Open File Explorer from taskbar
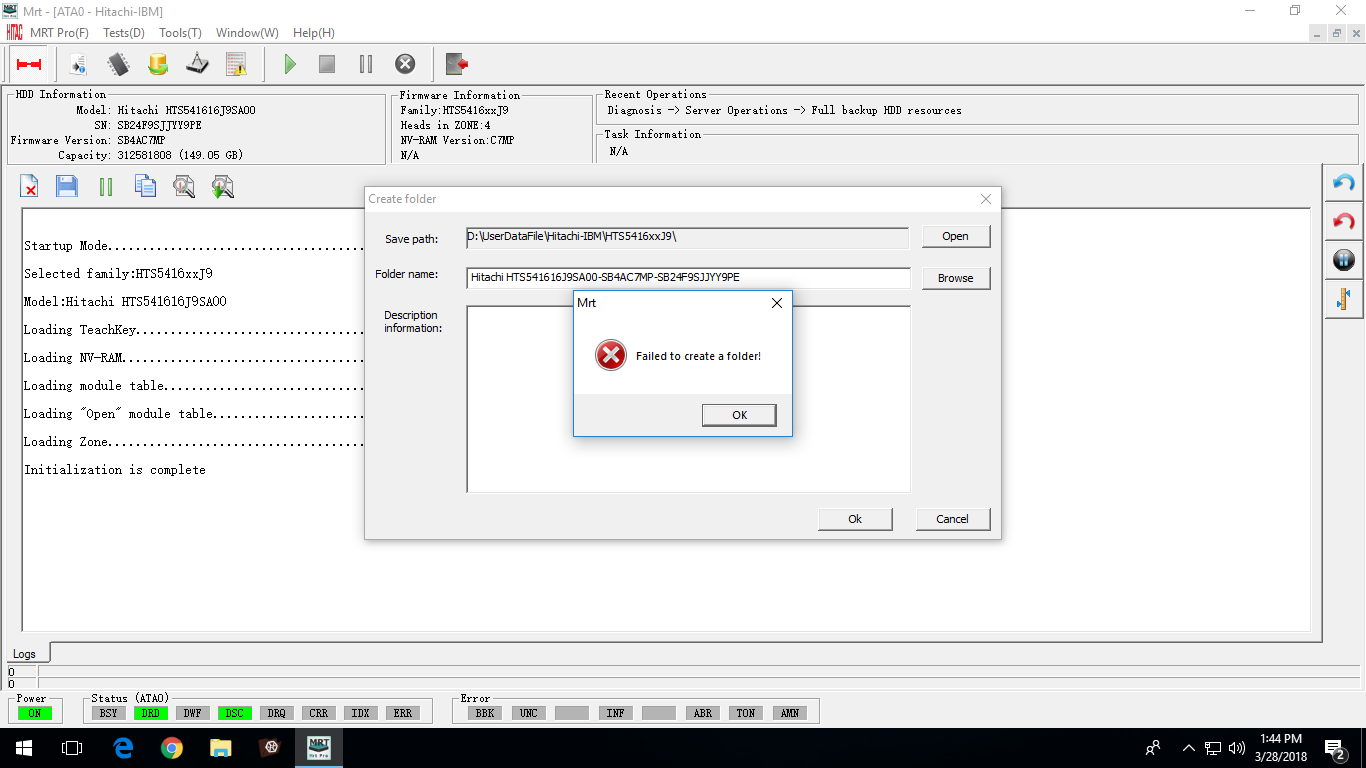Screen dimensions: 1366x768 pos(220,747)
